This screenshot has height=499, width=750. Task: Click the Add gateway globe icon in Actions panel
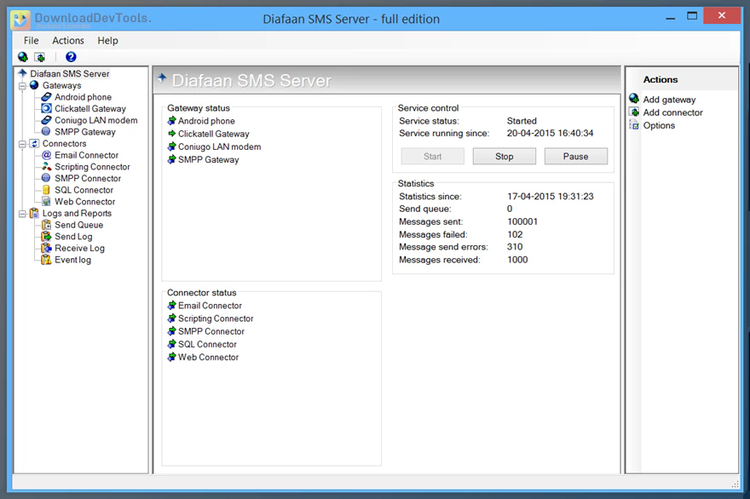634,99
